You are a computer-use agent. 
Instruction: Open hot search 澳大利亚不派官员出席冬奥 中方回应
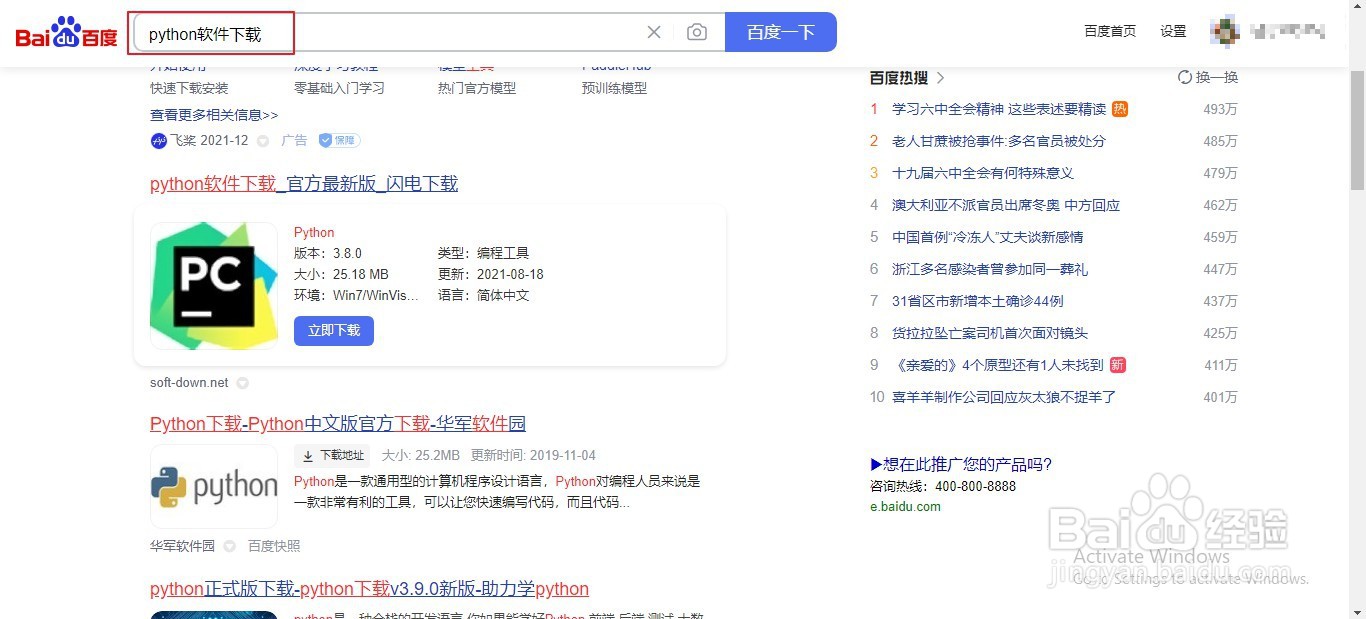click(1006, 205)
